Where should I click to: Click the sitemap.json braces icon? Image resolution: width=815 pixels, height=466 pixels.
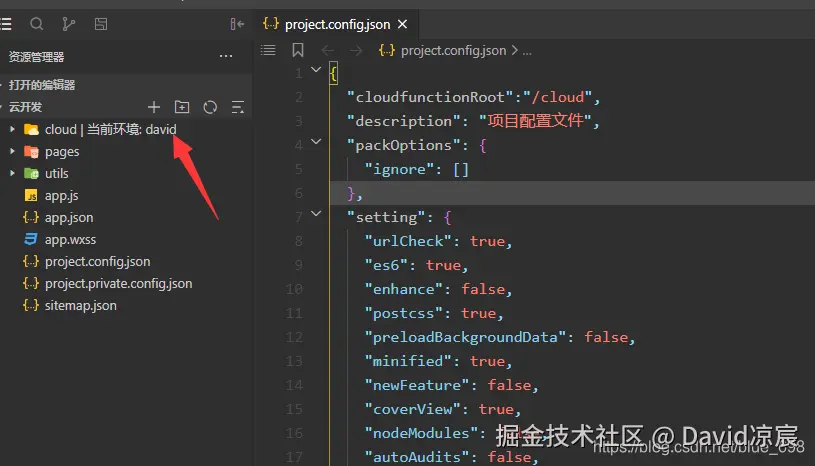pos(31,305)
